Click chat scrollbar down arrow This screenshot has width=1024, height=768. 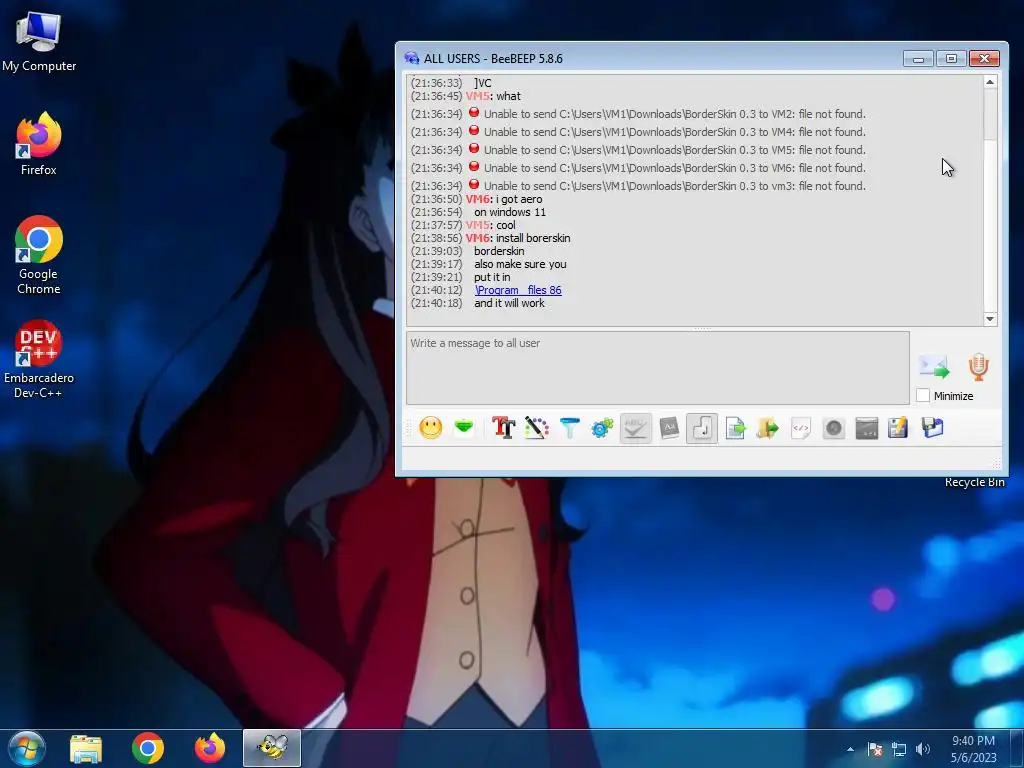(x=990, y=319)
